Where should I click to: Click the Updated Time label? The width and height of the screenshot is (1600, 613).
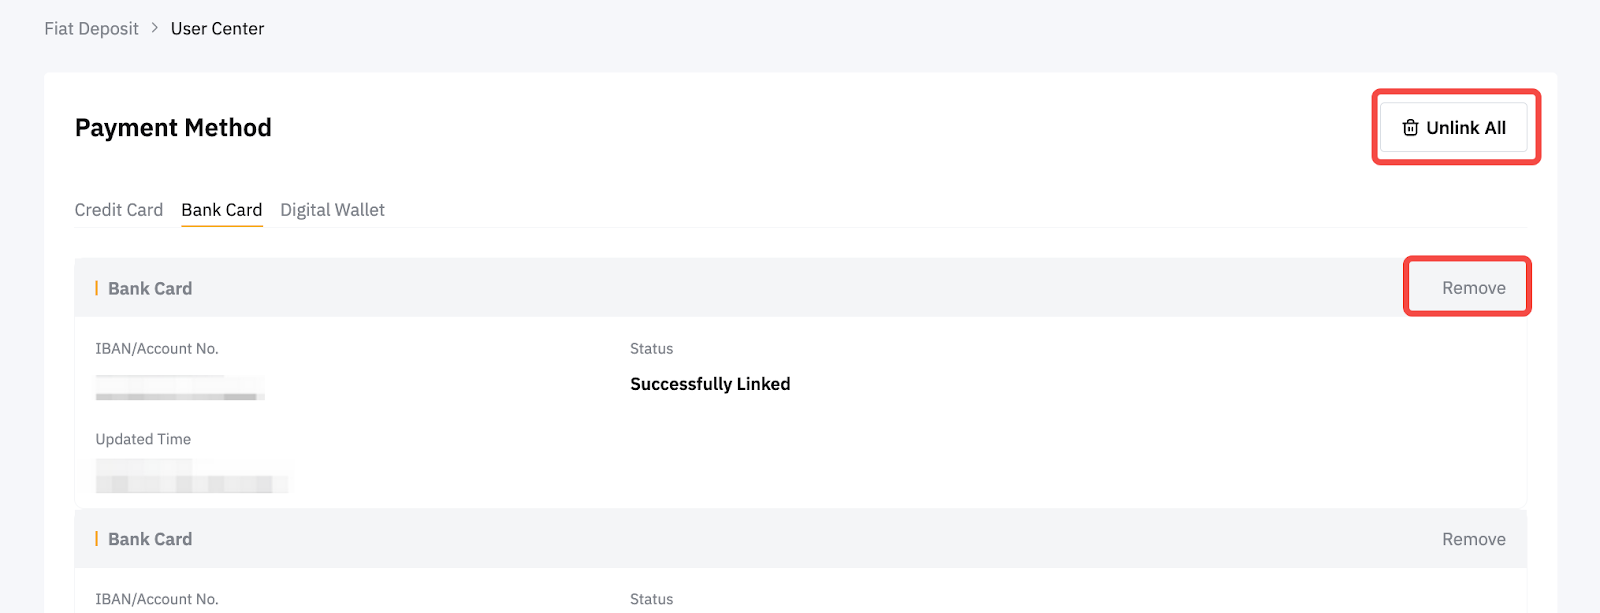pos(143,439)
